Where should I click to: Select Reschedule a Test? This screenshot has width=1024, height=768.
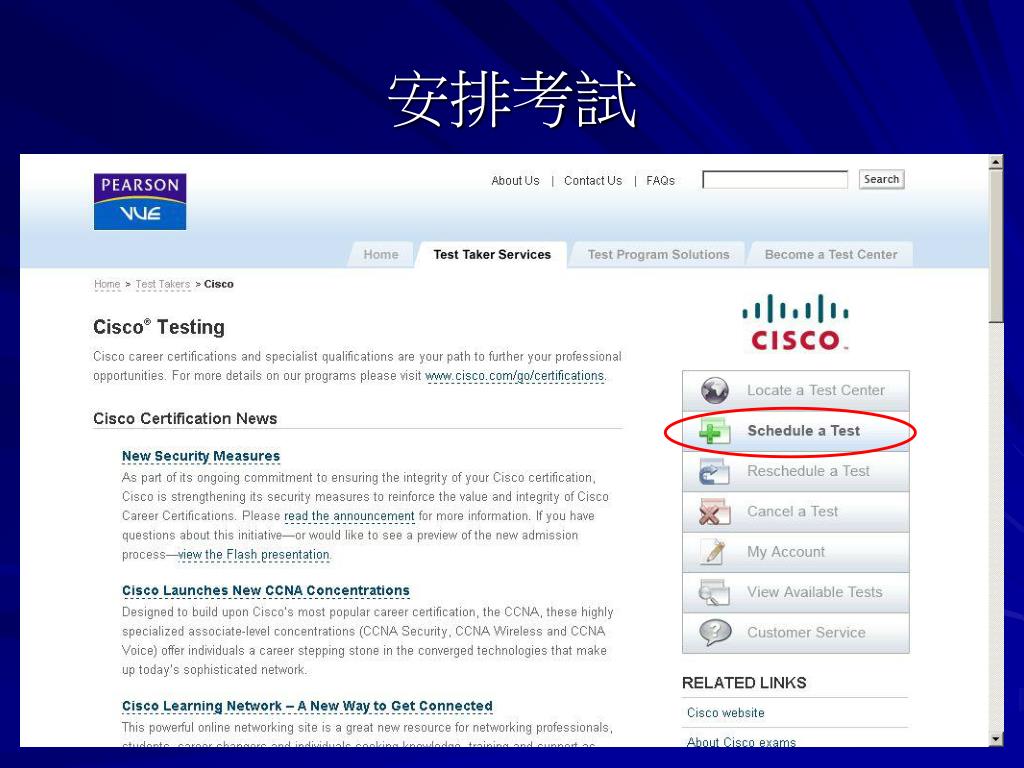click(x=795, y=472)
